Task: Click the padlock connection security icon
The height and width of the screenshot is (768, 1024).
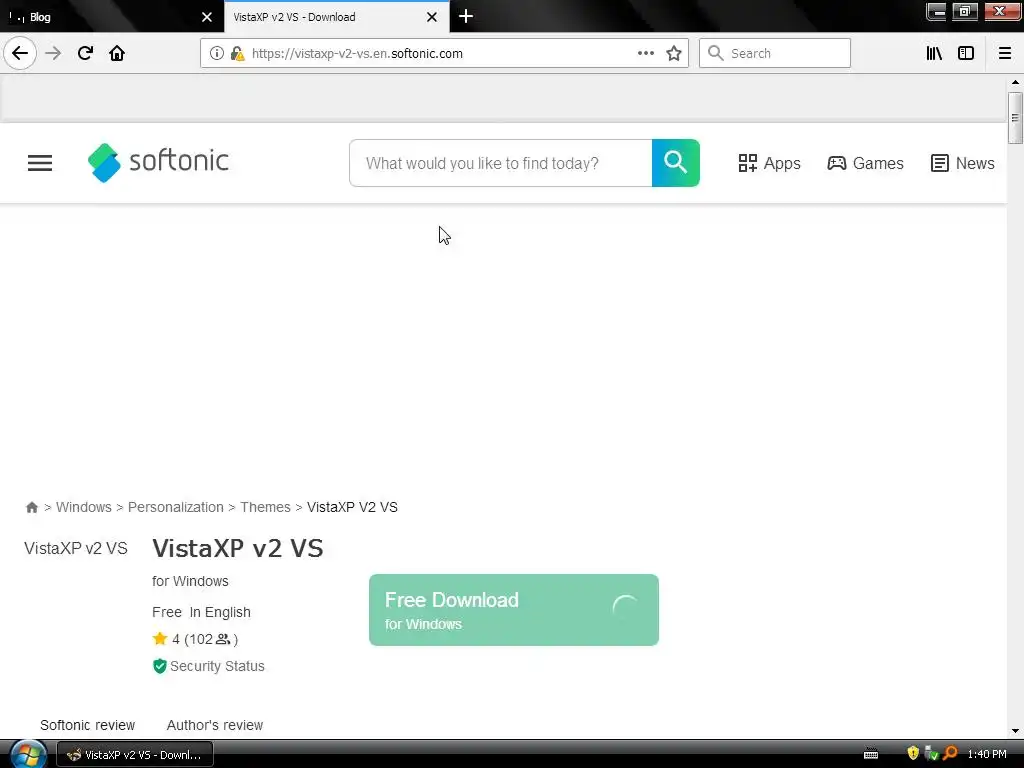Action: pyautogui.click(x=237, y=53)
